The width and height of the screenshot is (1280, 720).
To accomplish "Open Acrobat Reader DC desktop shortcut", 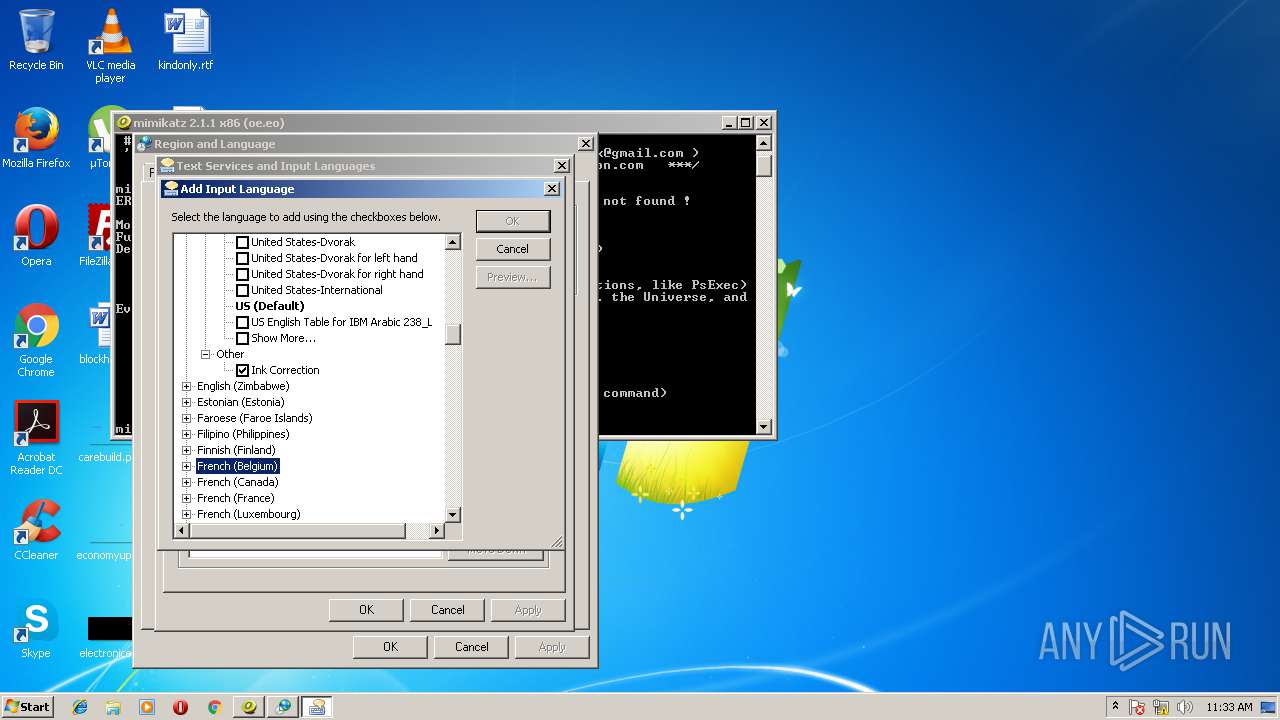I will click(x=36, y=438).
